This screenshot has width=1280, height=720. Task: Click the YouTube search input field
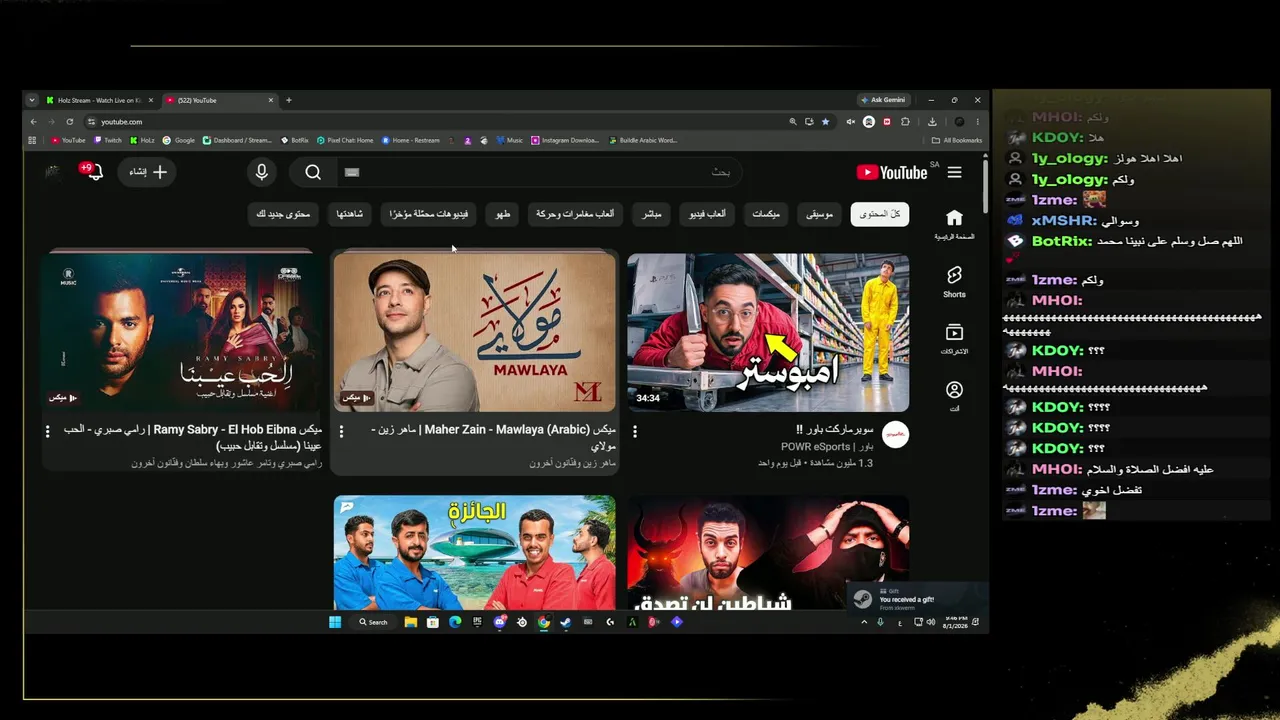pos(538,172)
